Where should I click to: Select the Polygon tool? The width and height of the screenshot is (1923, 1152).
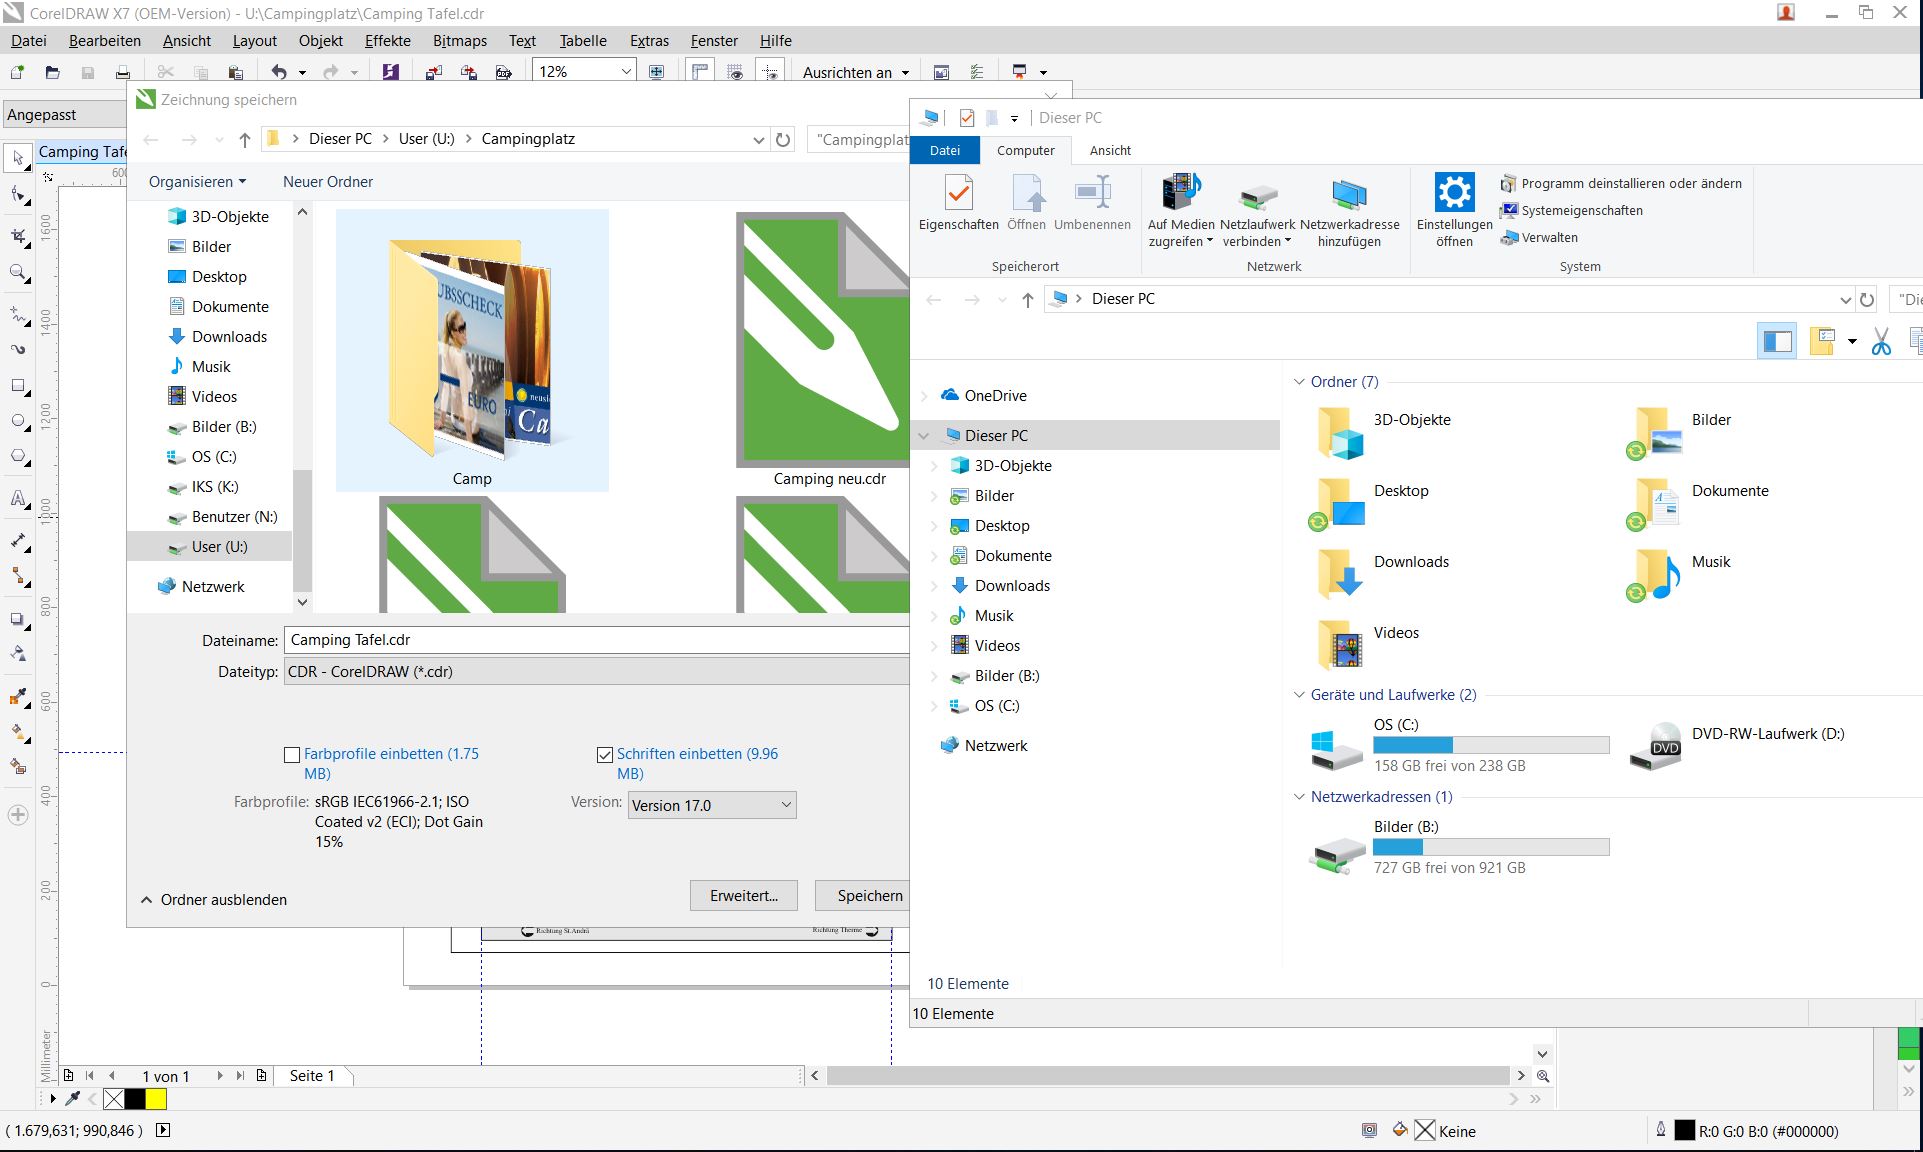[18, 457]
